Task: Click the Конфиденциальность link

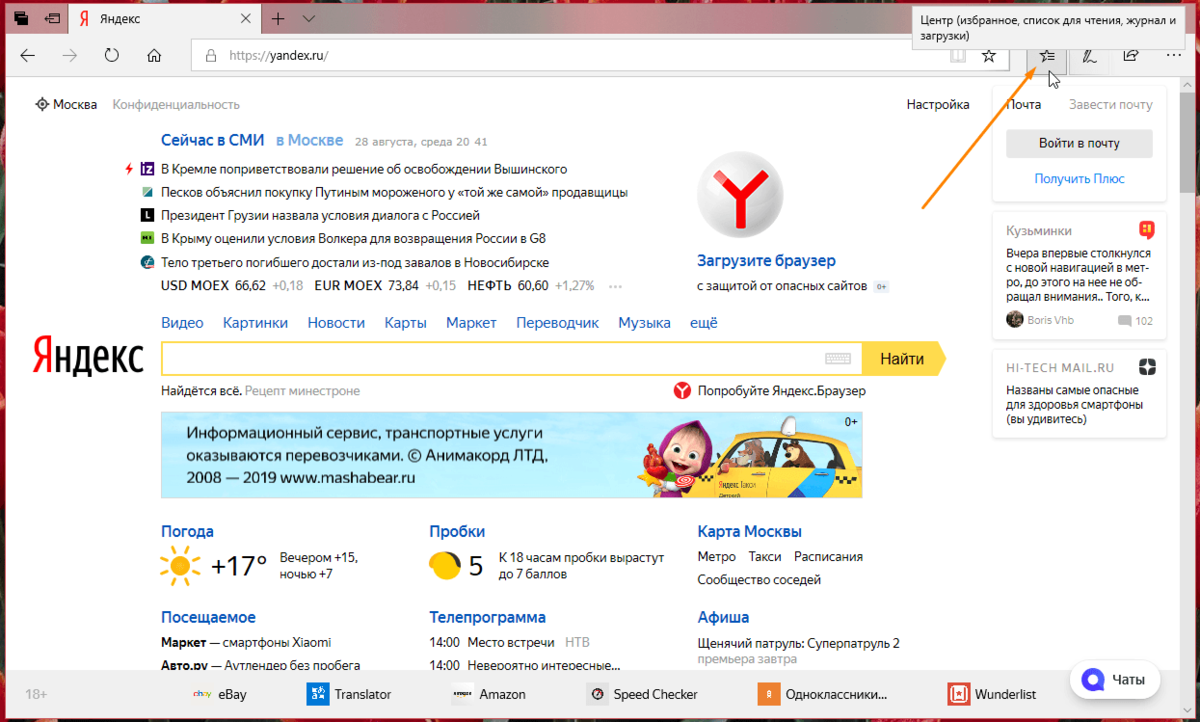Action: pyautogui.click(x=175, y=104)
